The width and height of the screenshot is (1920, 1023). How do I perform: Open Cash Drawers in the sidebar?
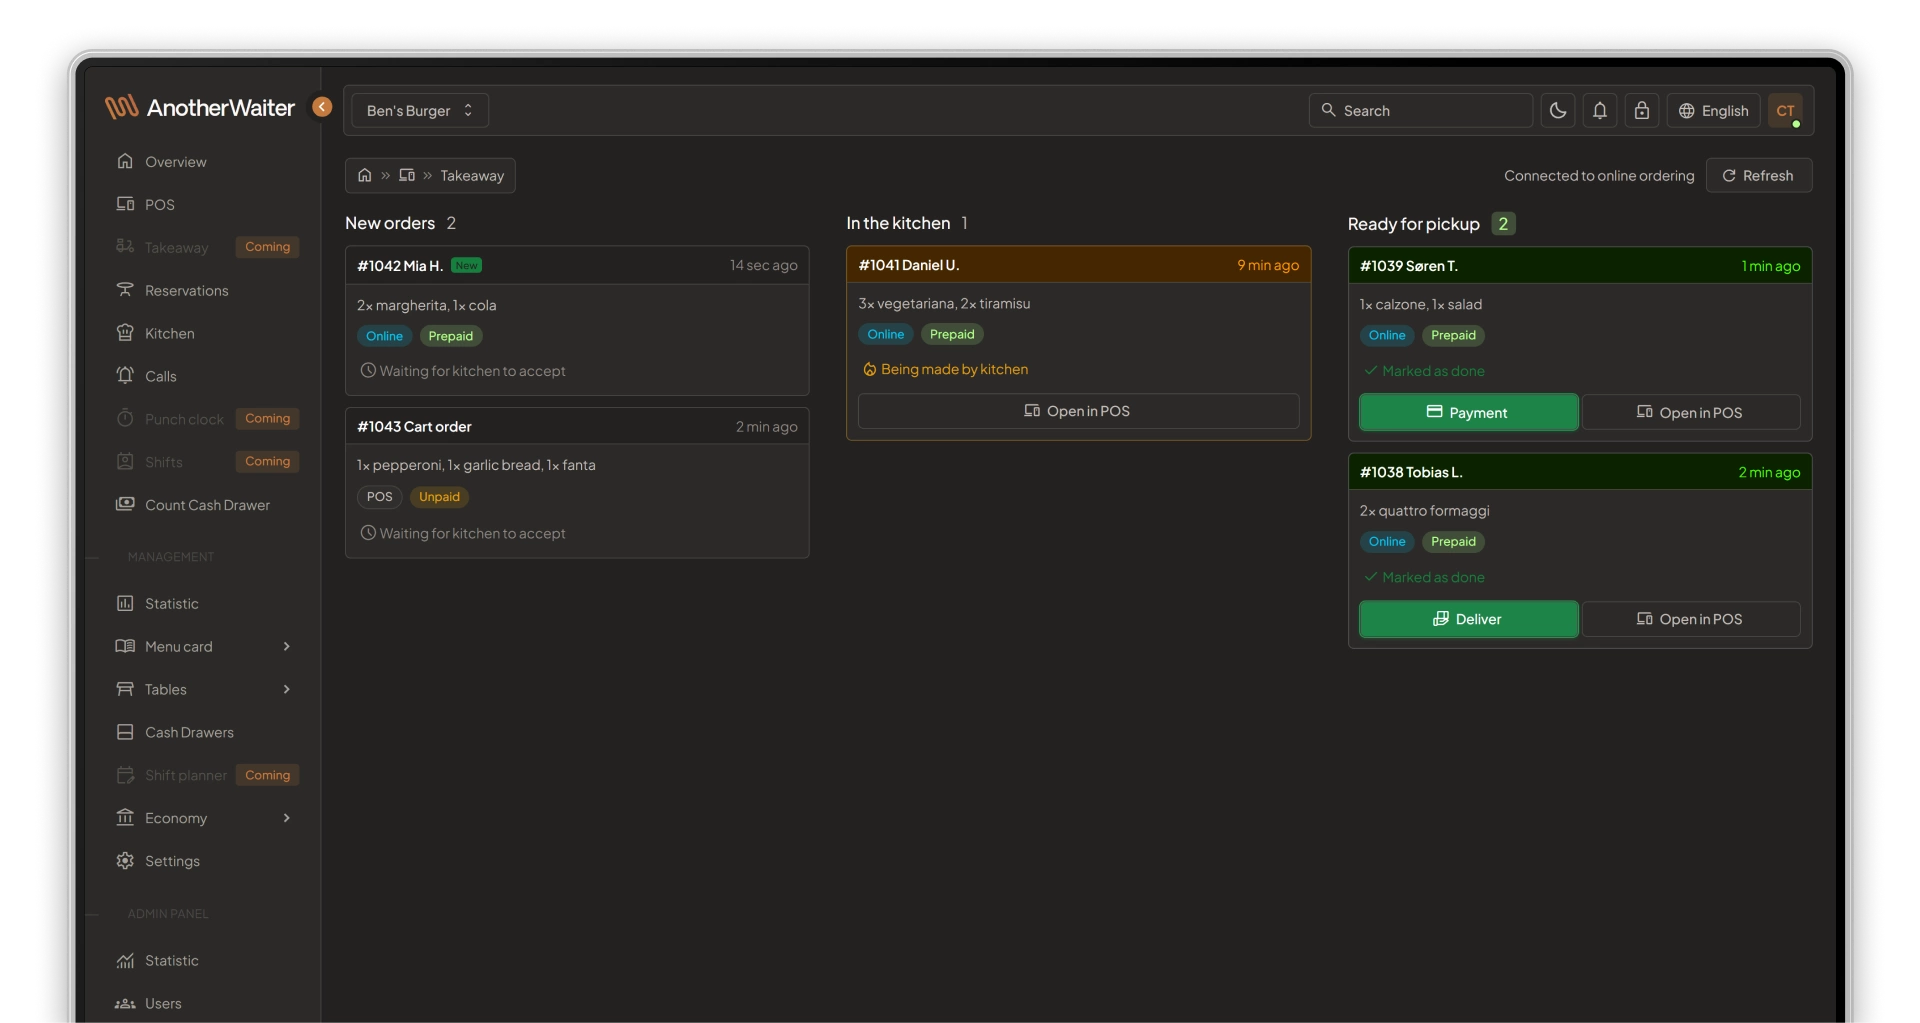click(207, 732)
